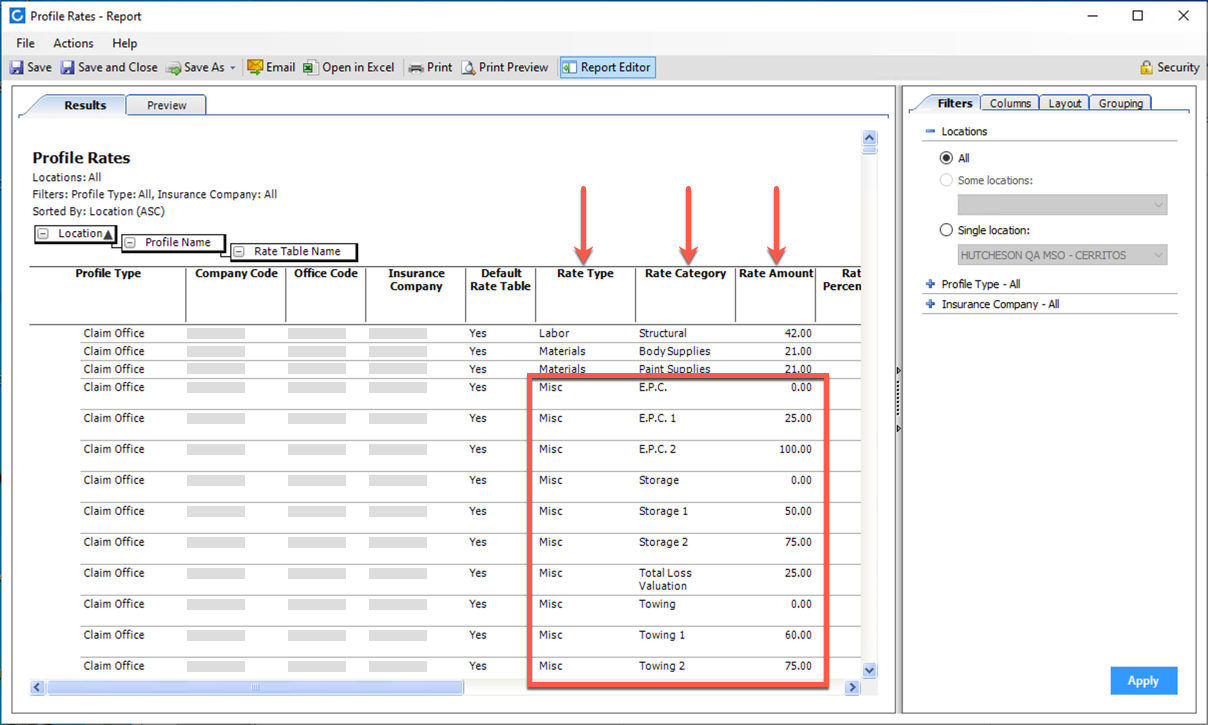Open the File menu
1208x725 pixels.
click(x=25, y=43)
